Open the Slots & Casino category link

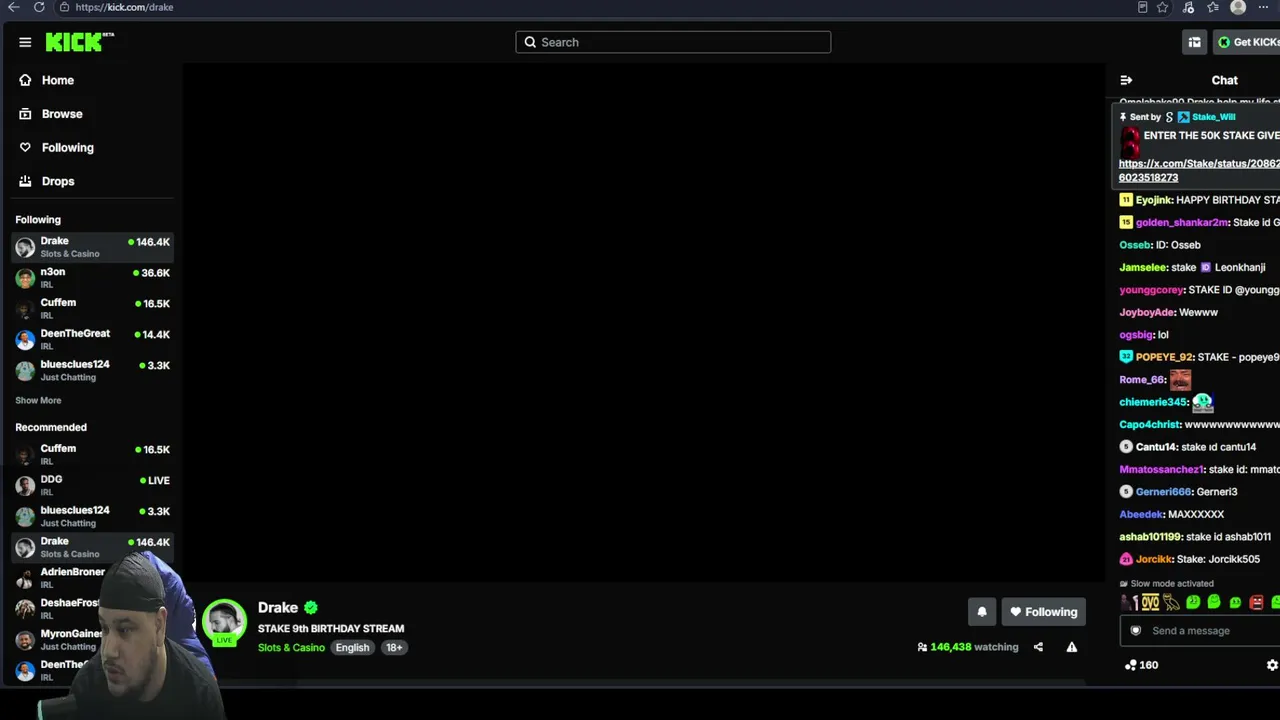pyautogui.click(x=291, y=647)
